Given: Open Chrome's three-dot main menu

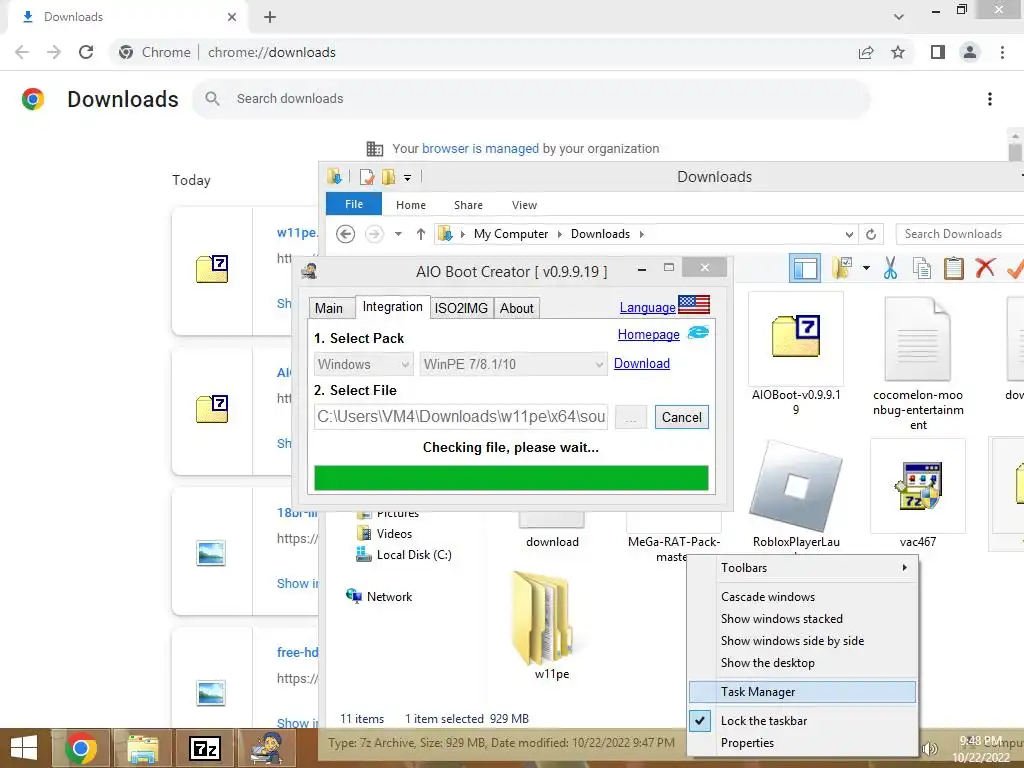Looking at the screenshot, I should [x=1002, y=52].
